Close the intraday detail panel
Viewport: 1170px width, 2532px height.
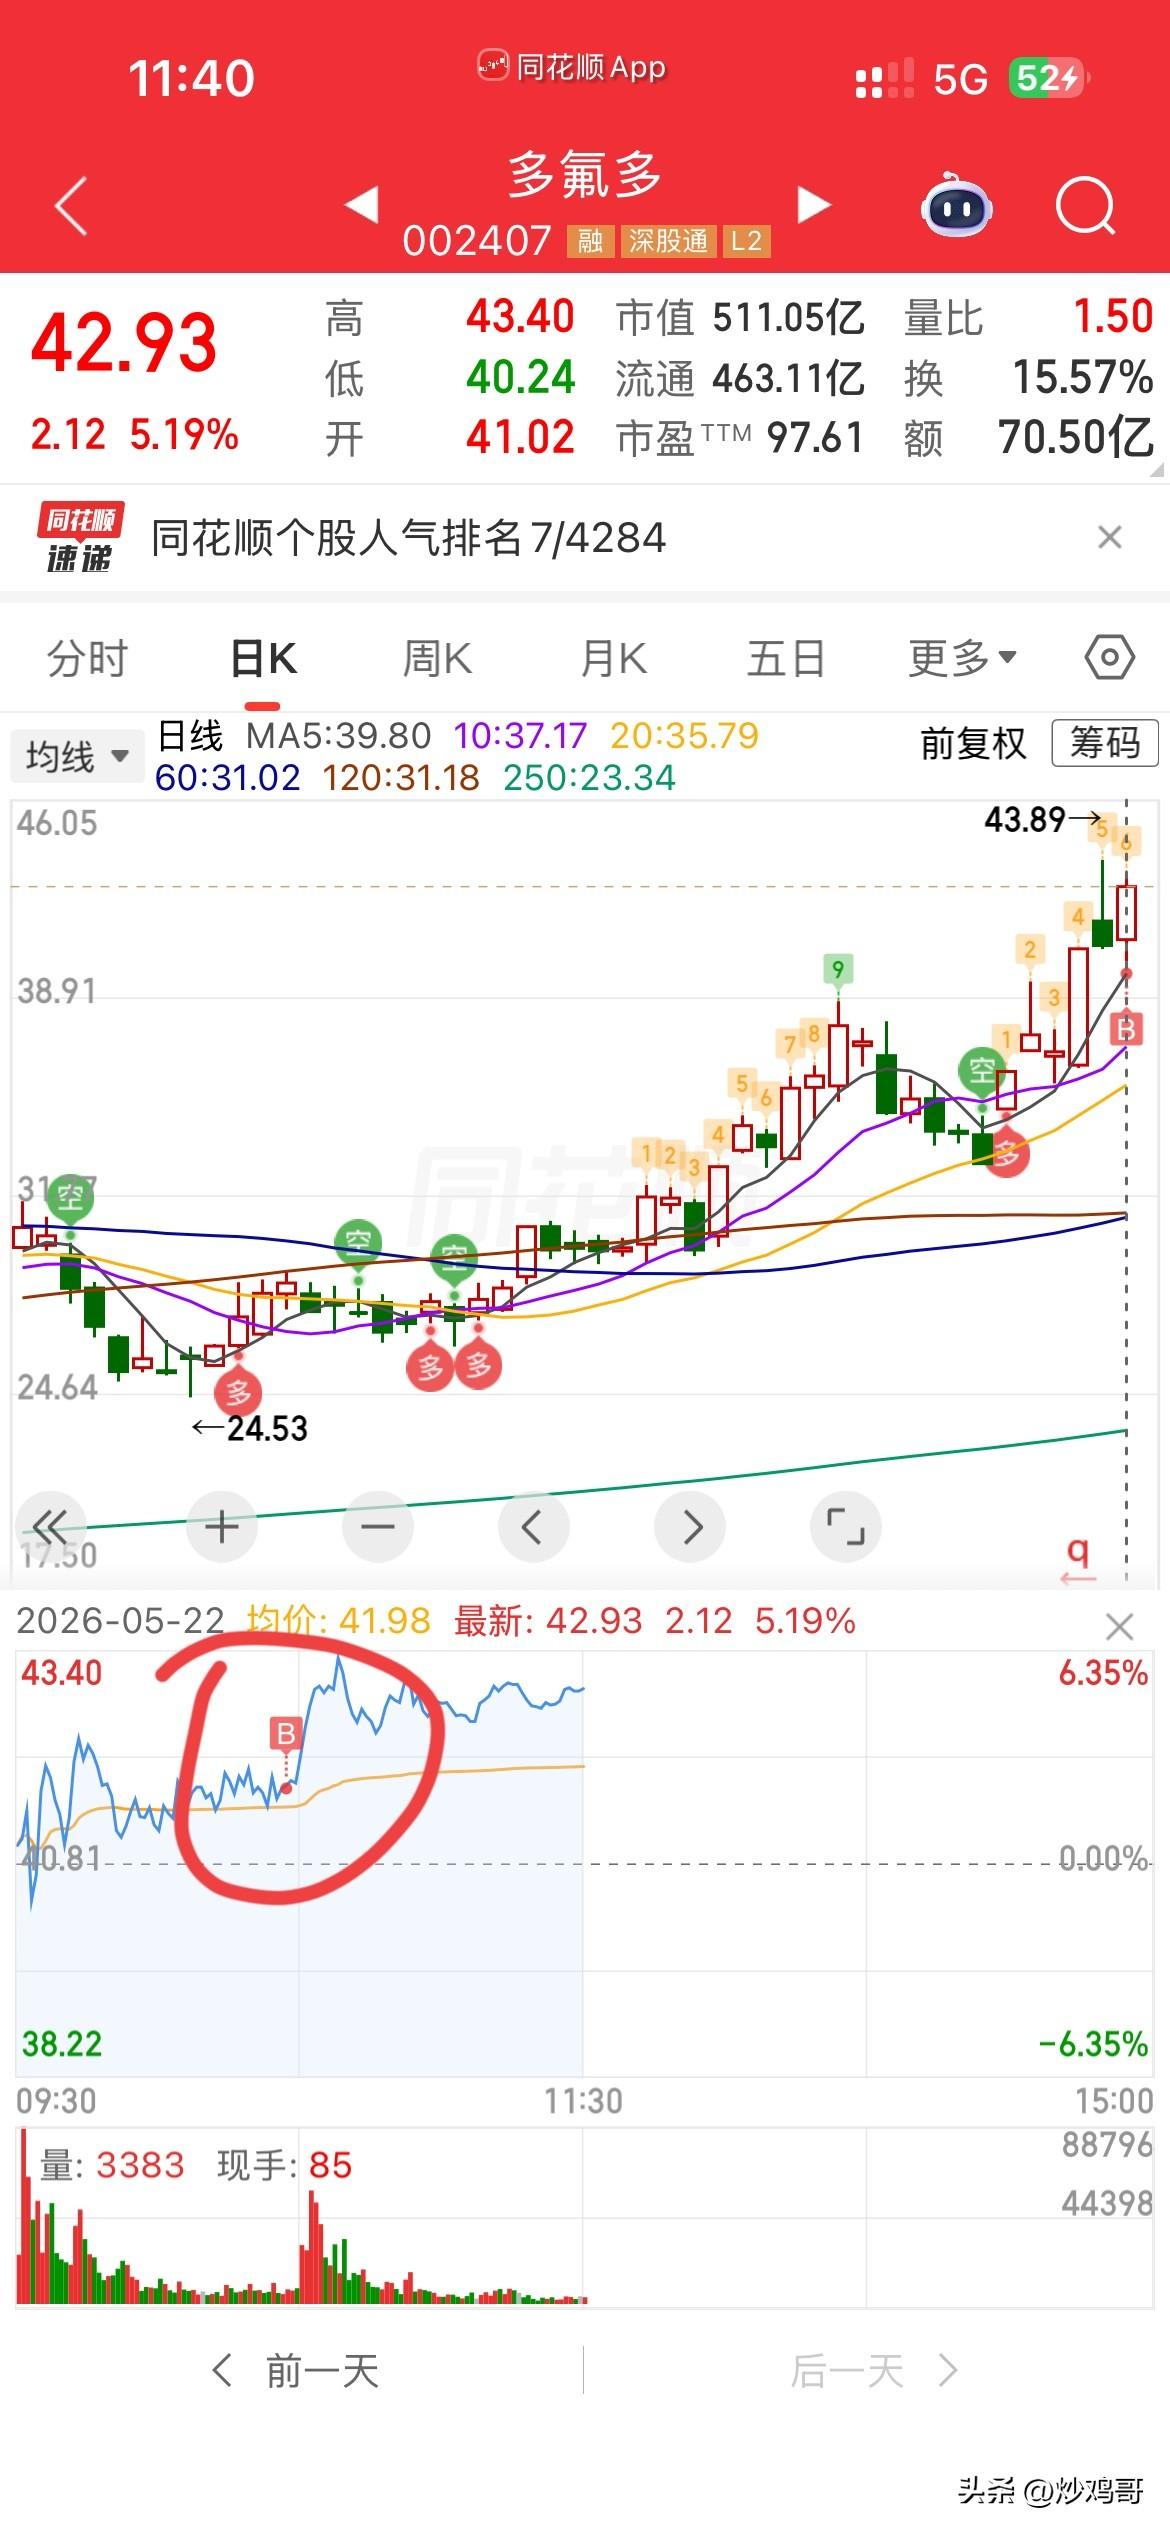pos(1119,1627)
